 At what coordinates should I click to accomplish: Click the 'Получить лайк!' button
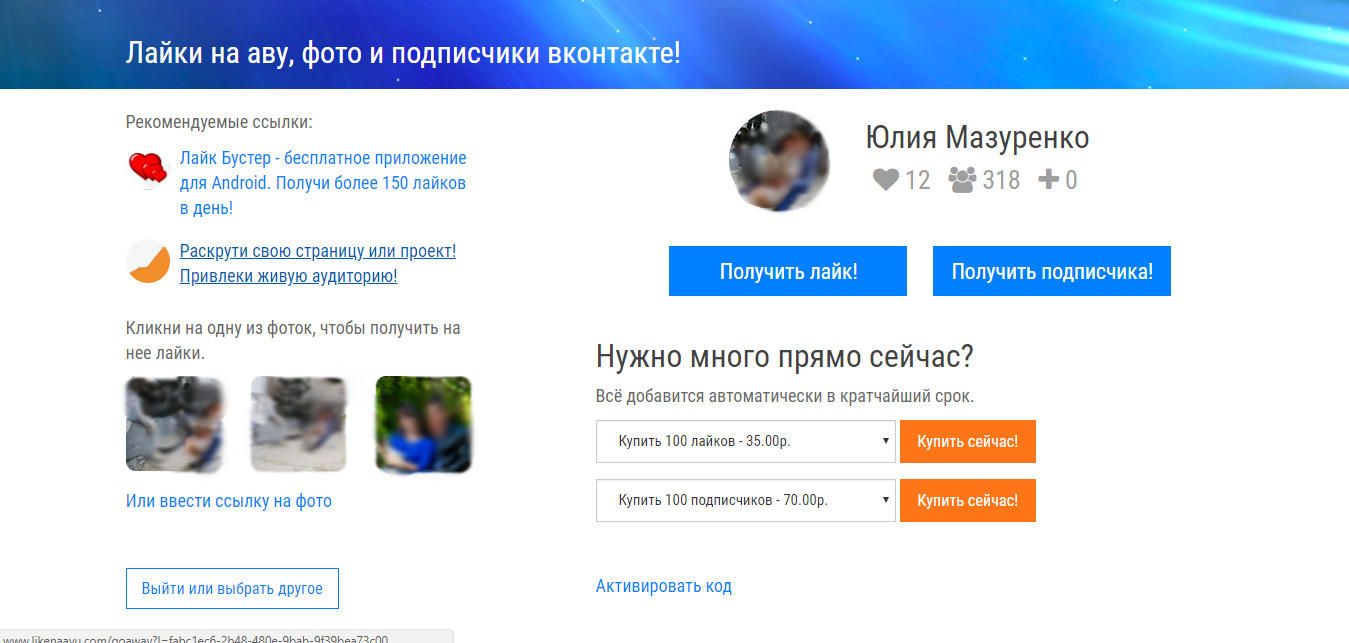click(787, 270)
